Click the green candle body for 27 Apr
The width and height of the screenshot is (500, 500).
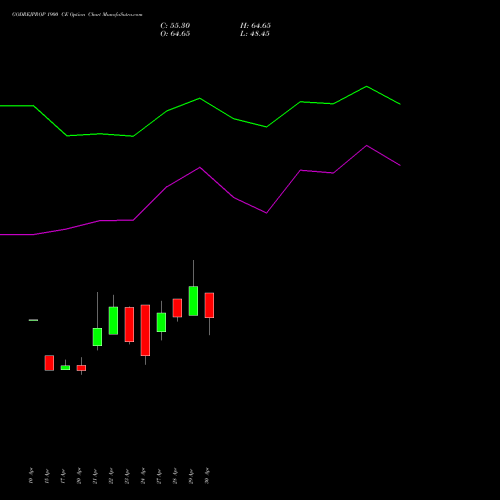tap(161, 322)
